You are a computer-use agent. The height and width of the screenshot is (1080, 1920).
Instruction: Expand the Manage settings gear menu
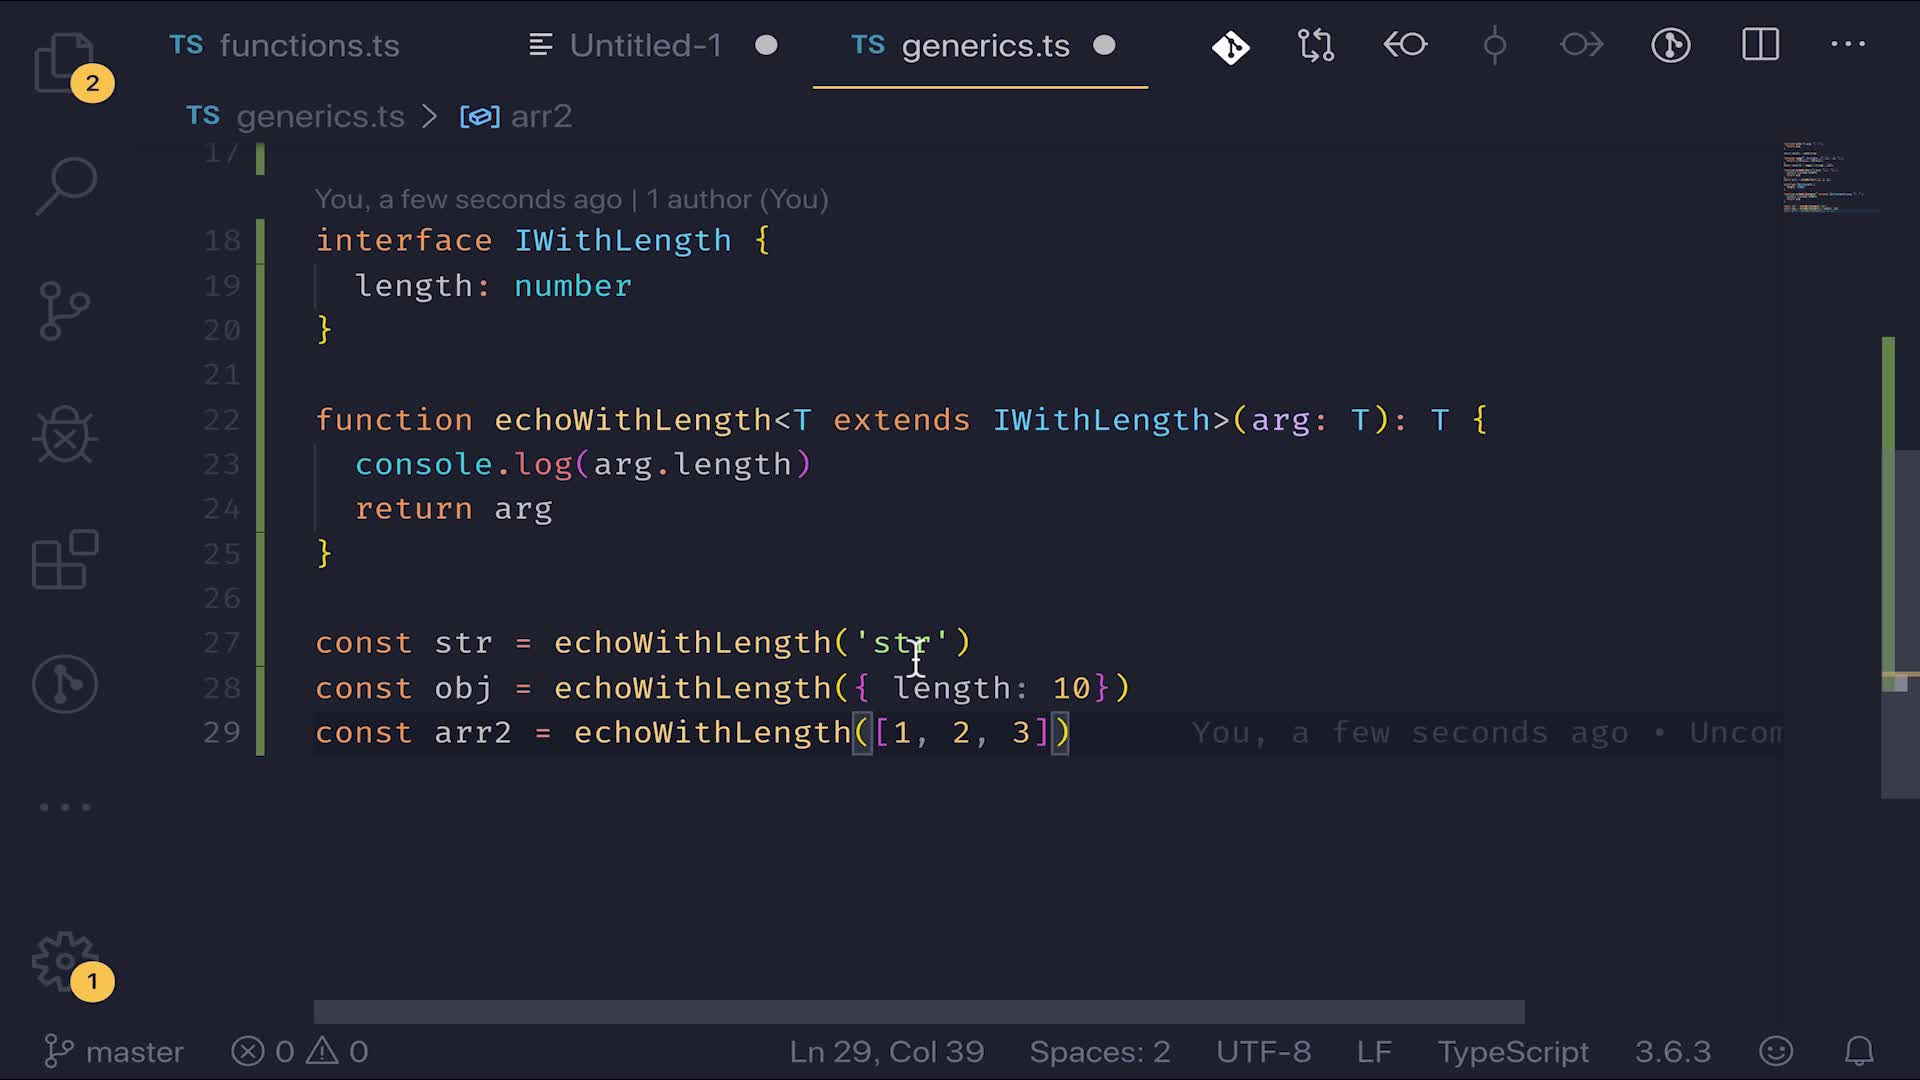(x=65, y=962)
